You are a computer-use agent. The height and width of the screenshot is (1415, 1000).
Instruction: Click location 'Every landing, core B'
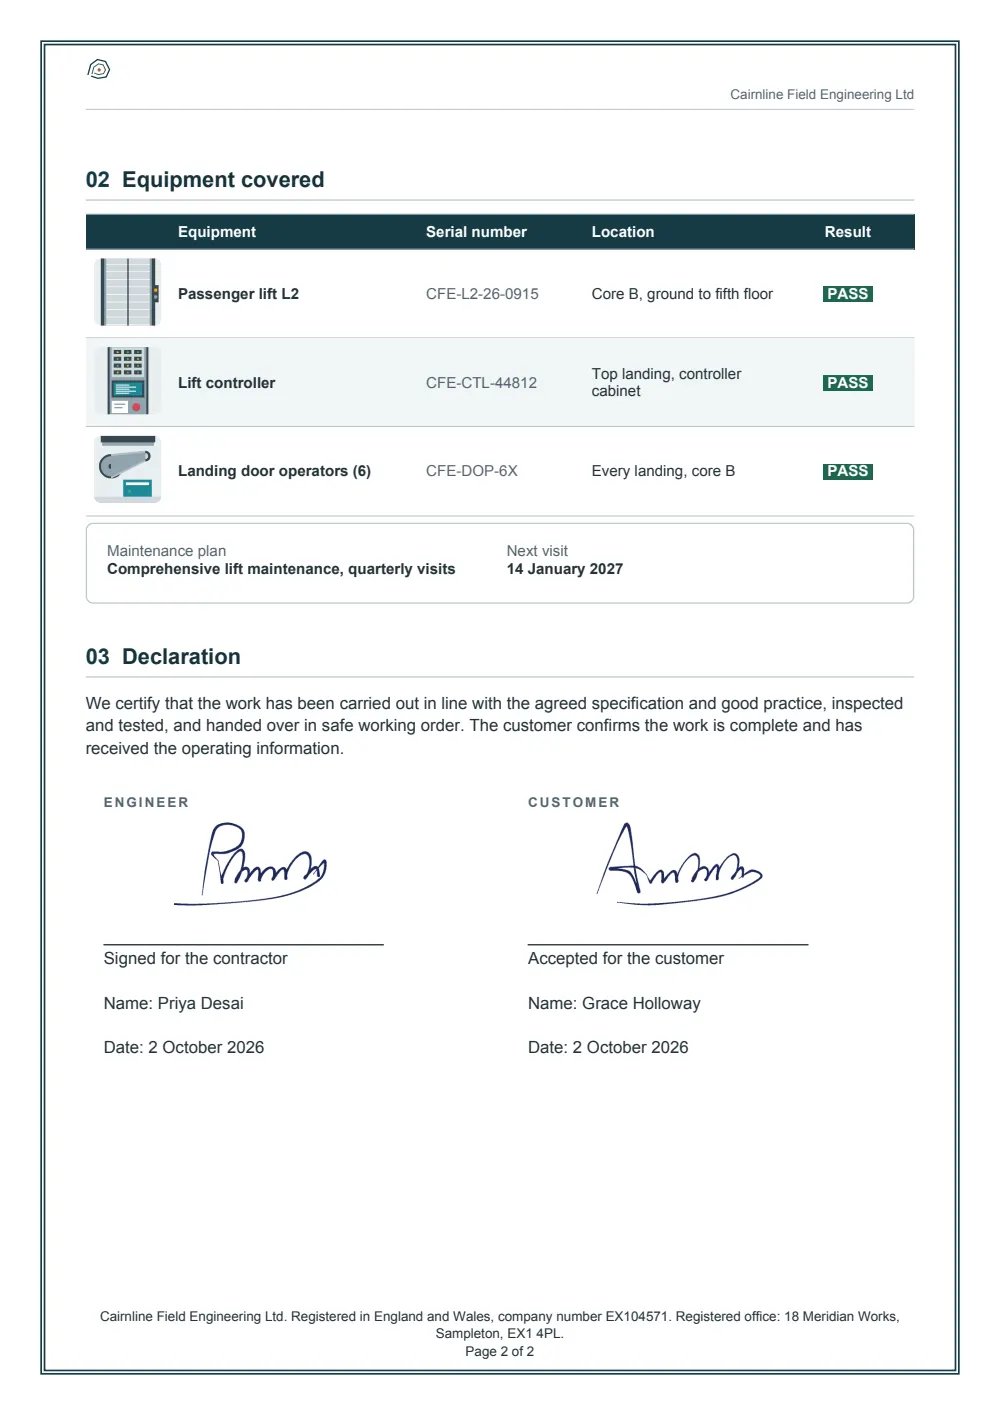(663, 471)
